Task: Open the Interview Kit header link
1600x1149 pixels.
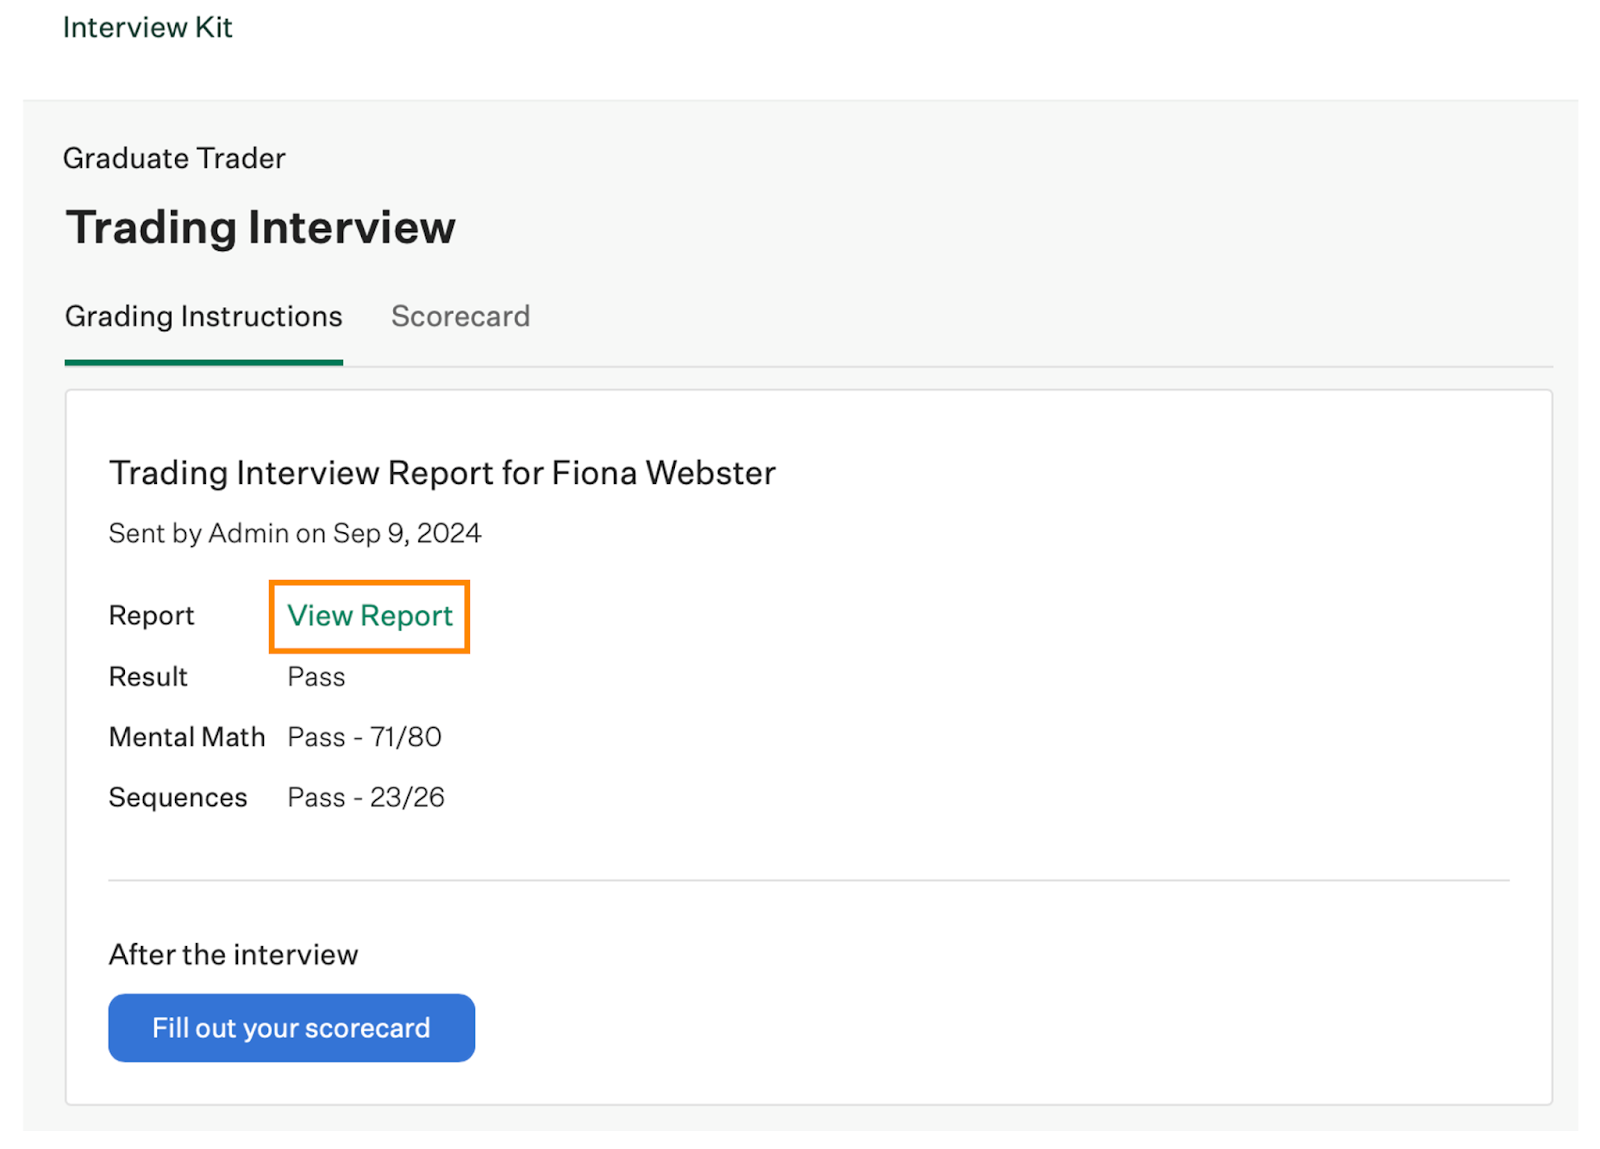Action: tap(147, 27)
